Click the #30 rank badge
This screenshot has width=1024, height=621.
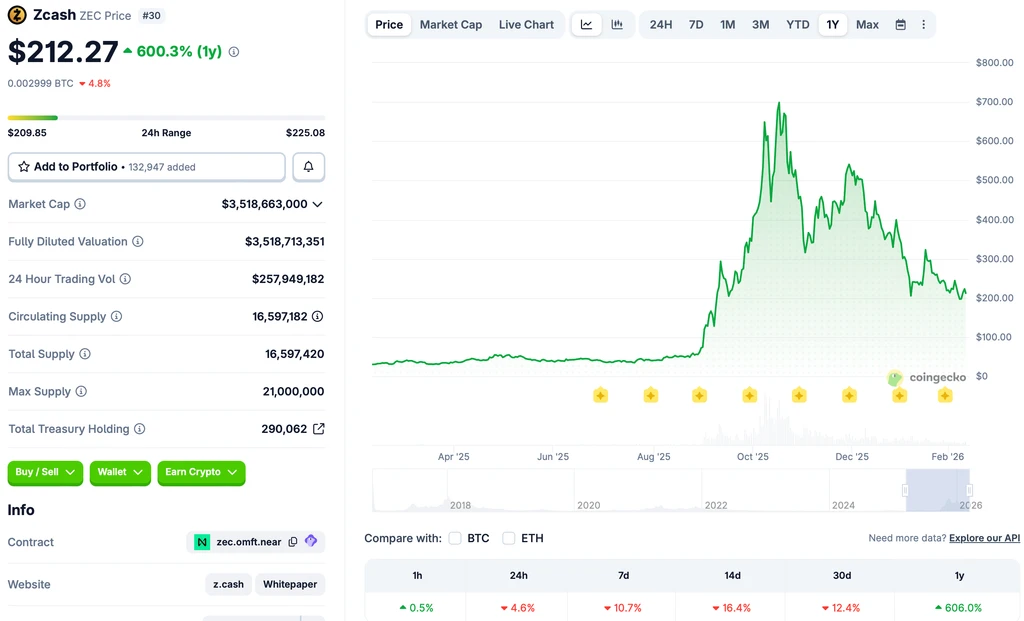151,15
